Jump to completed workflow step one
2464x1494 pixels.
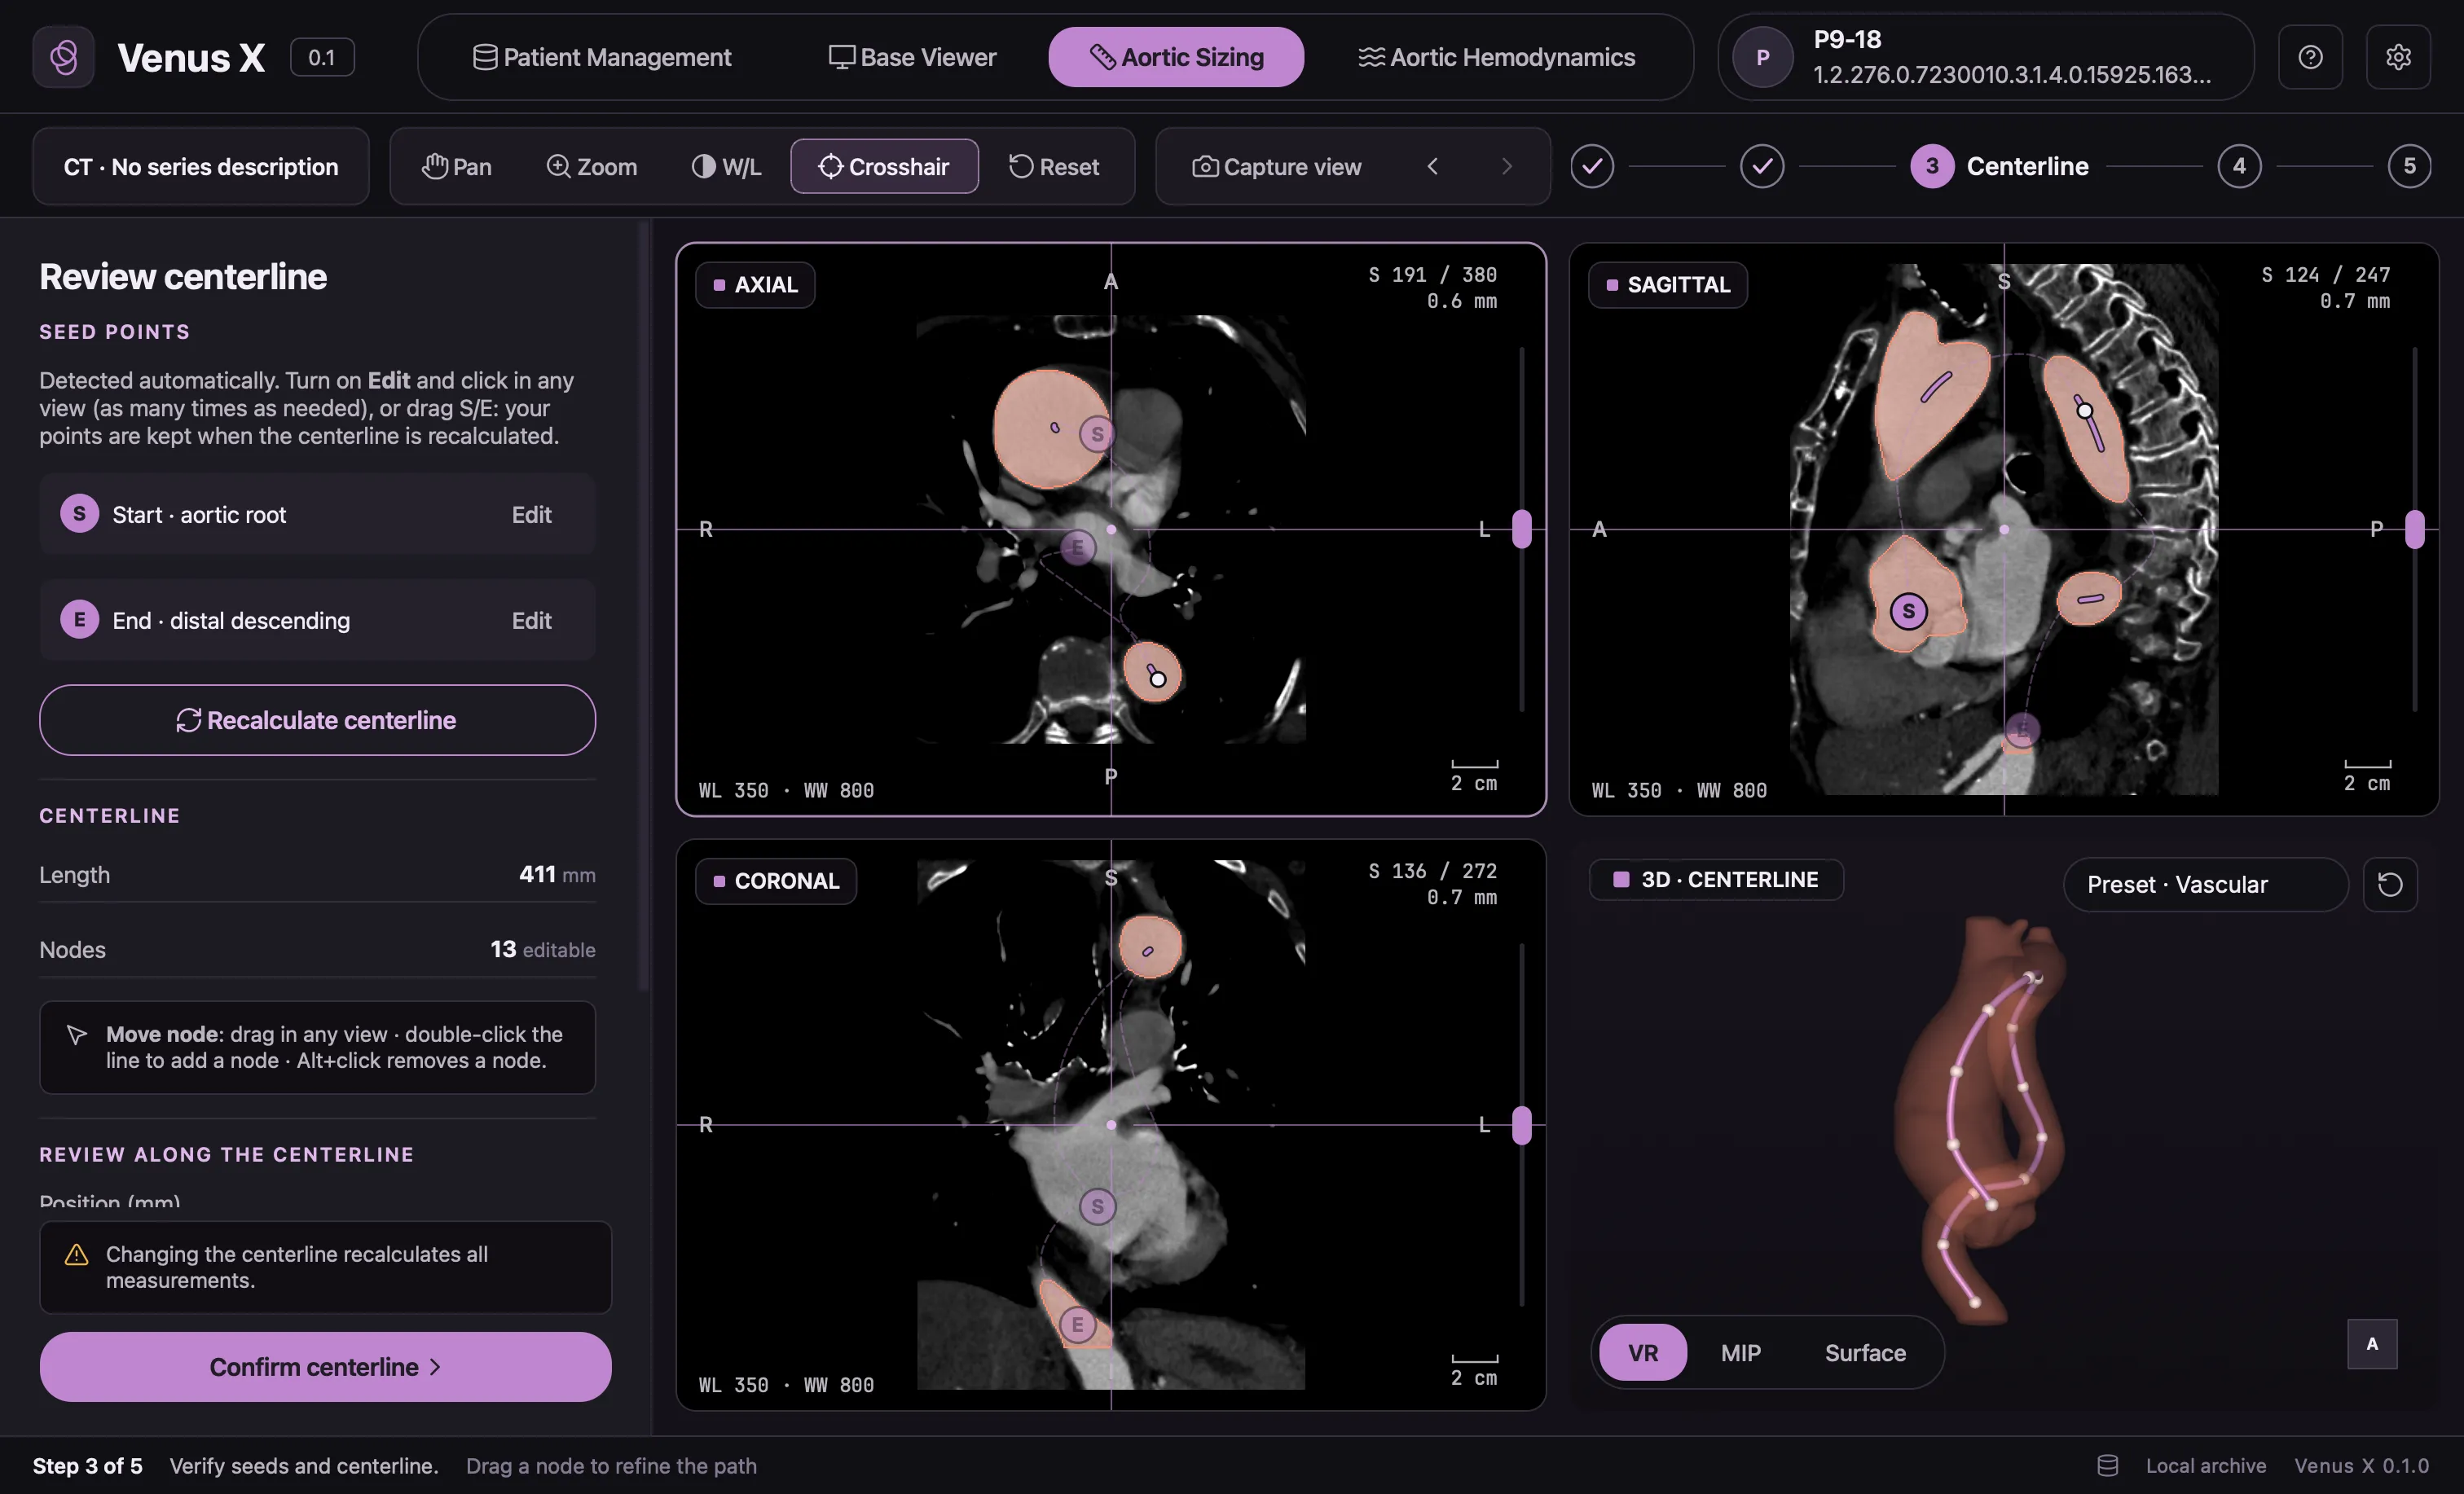point(1592,166)
